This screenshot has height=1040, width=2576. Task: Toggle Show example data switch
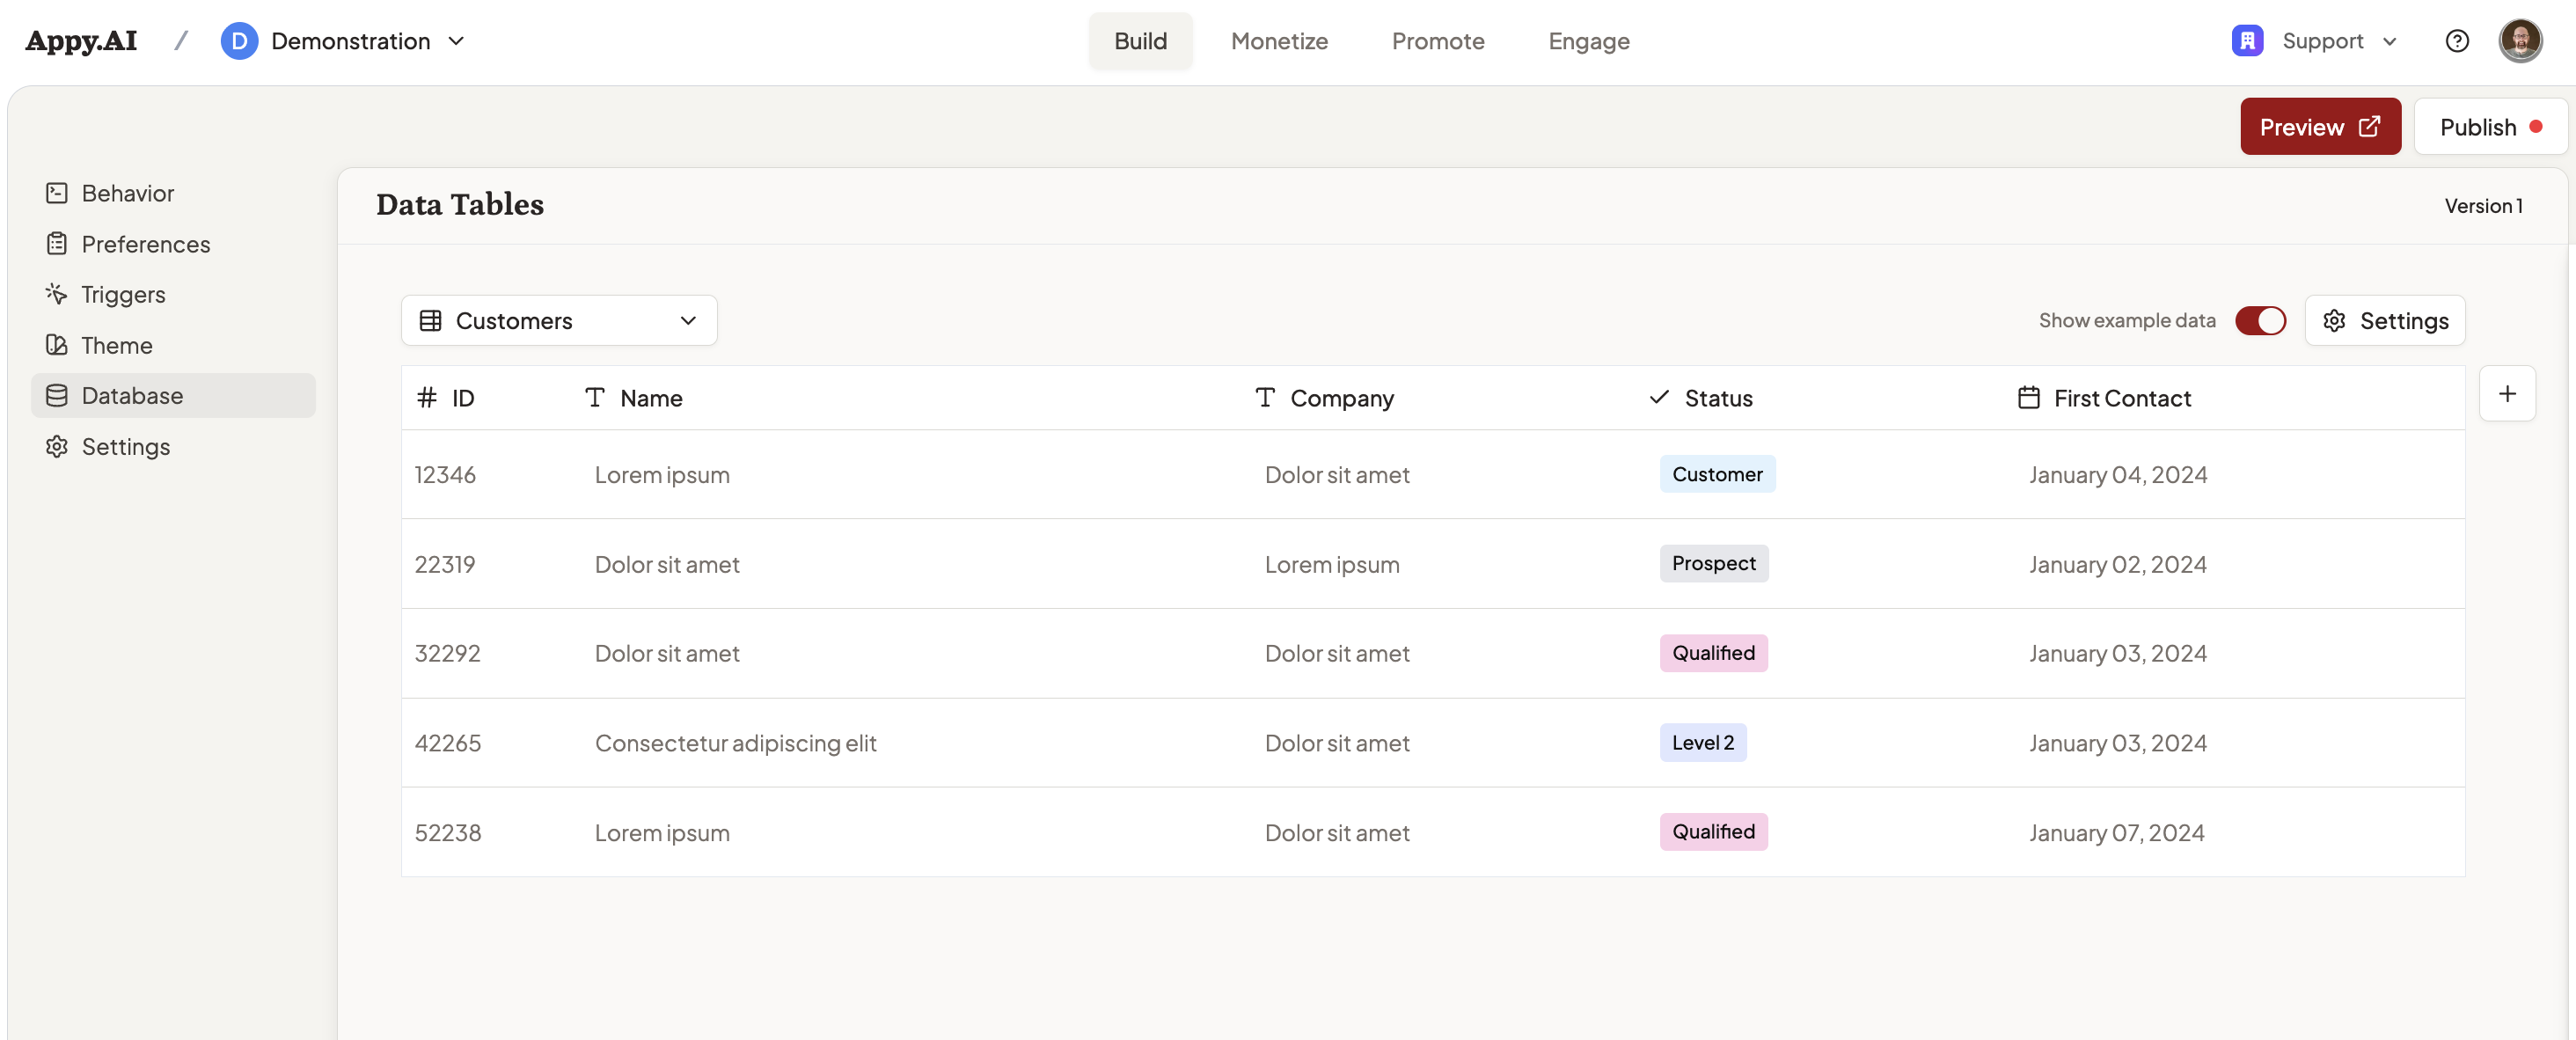(x=2259, y=320)
